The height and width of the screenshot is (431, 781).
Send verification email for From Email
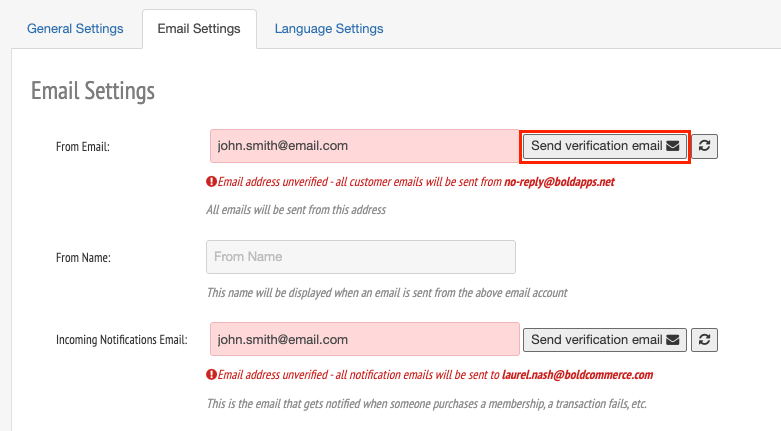[x=605, y=146]
